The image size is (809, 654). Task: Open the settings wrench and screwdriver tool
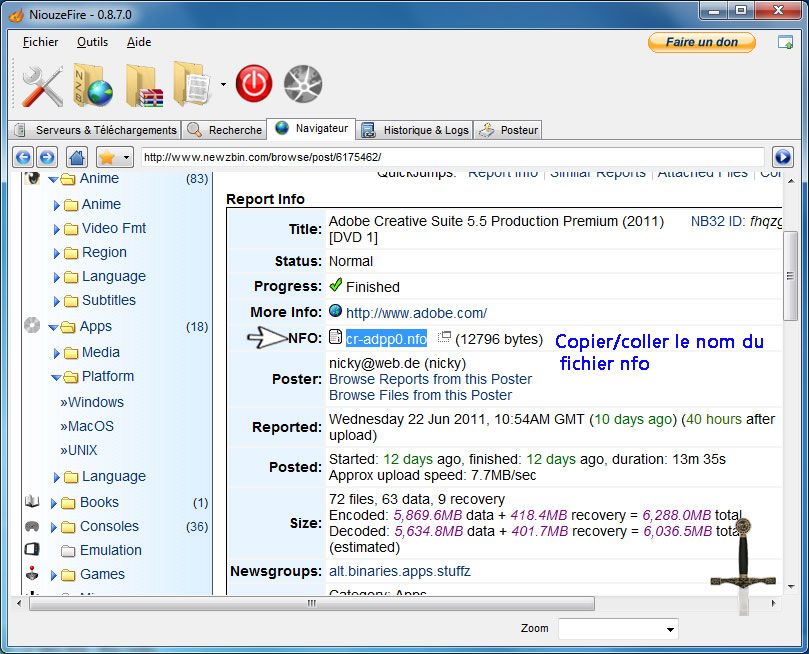pyautogui.click(x=42, y=86)
